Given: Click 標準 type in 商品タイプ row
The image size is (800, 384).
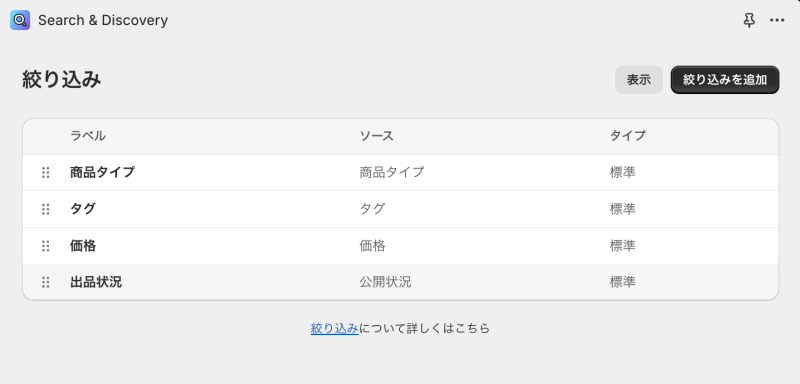Looking at the screenshot, I should (x=622, y=172).
